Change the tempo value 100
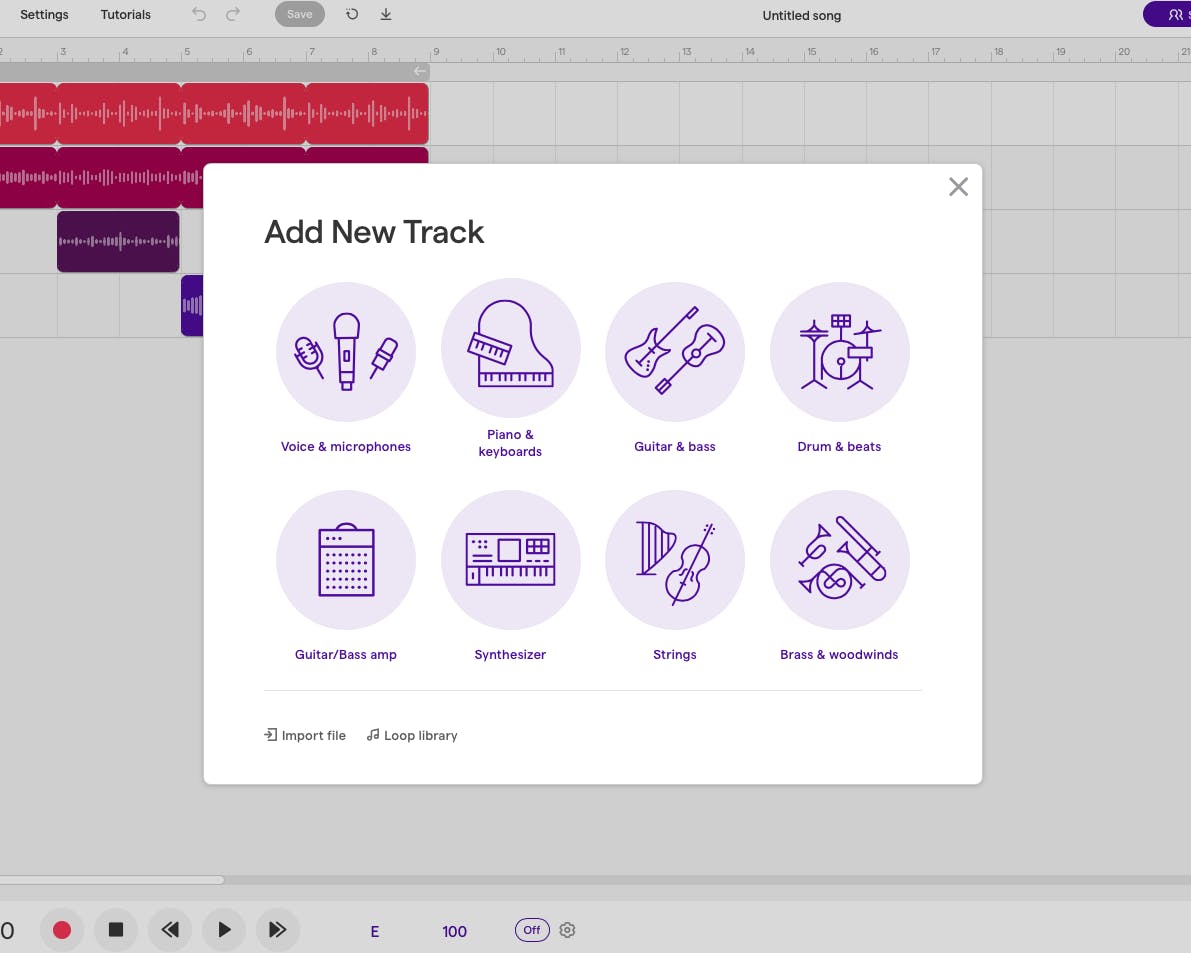Image resolution: width=1191 pixels, height=953 pixels. pyautogui.click(x=454, y=932)
